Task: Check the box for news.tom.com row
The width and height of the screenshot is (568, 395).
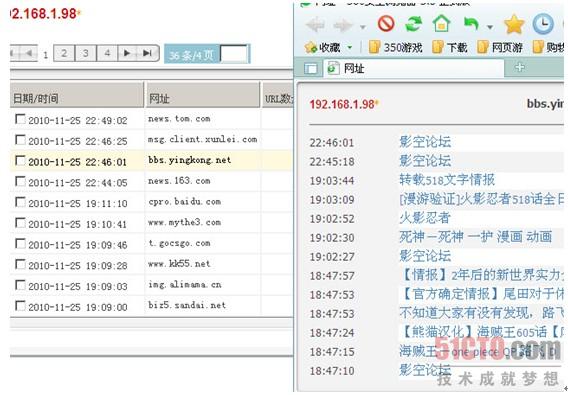Action: [21, 119]
